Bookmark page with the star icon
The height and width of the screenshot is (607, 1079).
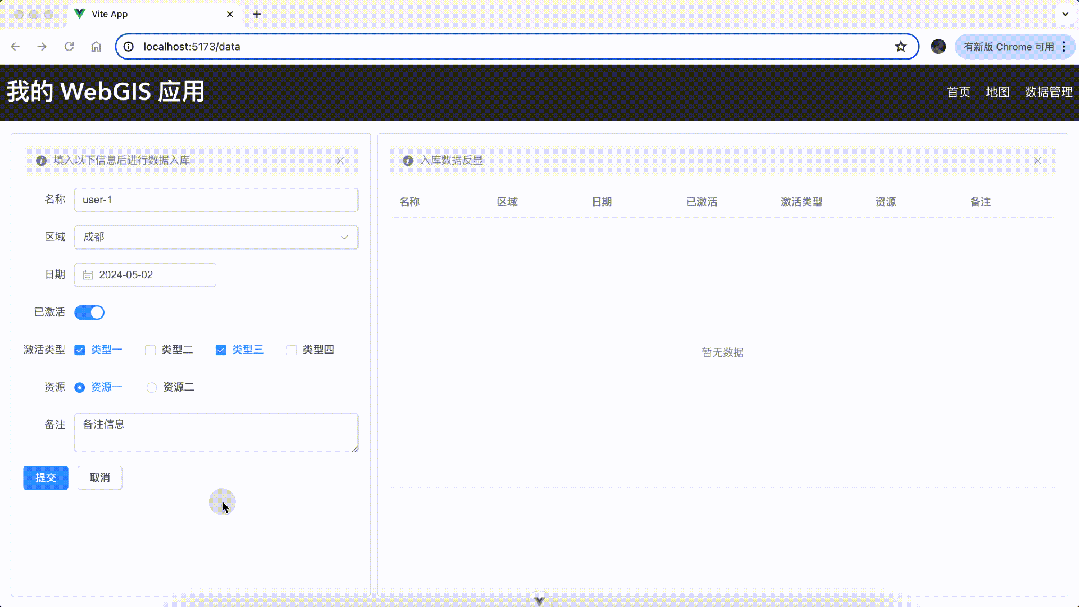(900, 47)
